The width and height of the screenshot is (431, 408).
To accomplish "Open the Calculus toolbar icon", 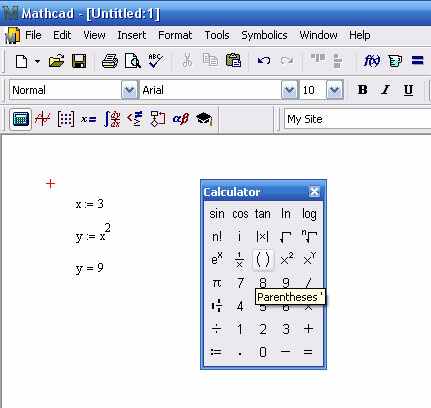I will 112,119.
